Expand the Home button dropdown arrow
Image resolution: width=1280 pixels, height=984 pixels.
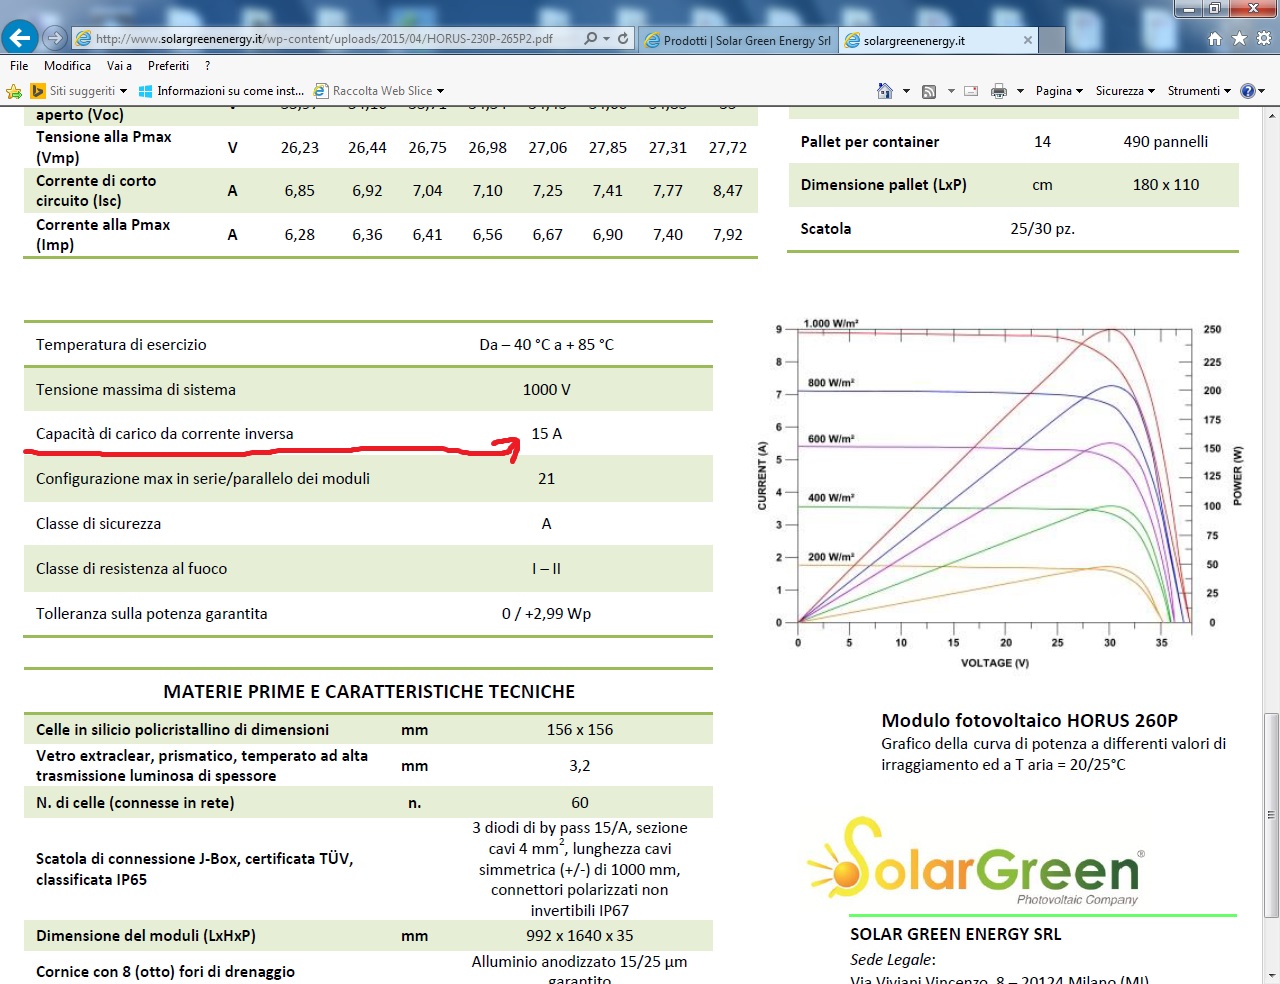[907, 91]
